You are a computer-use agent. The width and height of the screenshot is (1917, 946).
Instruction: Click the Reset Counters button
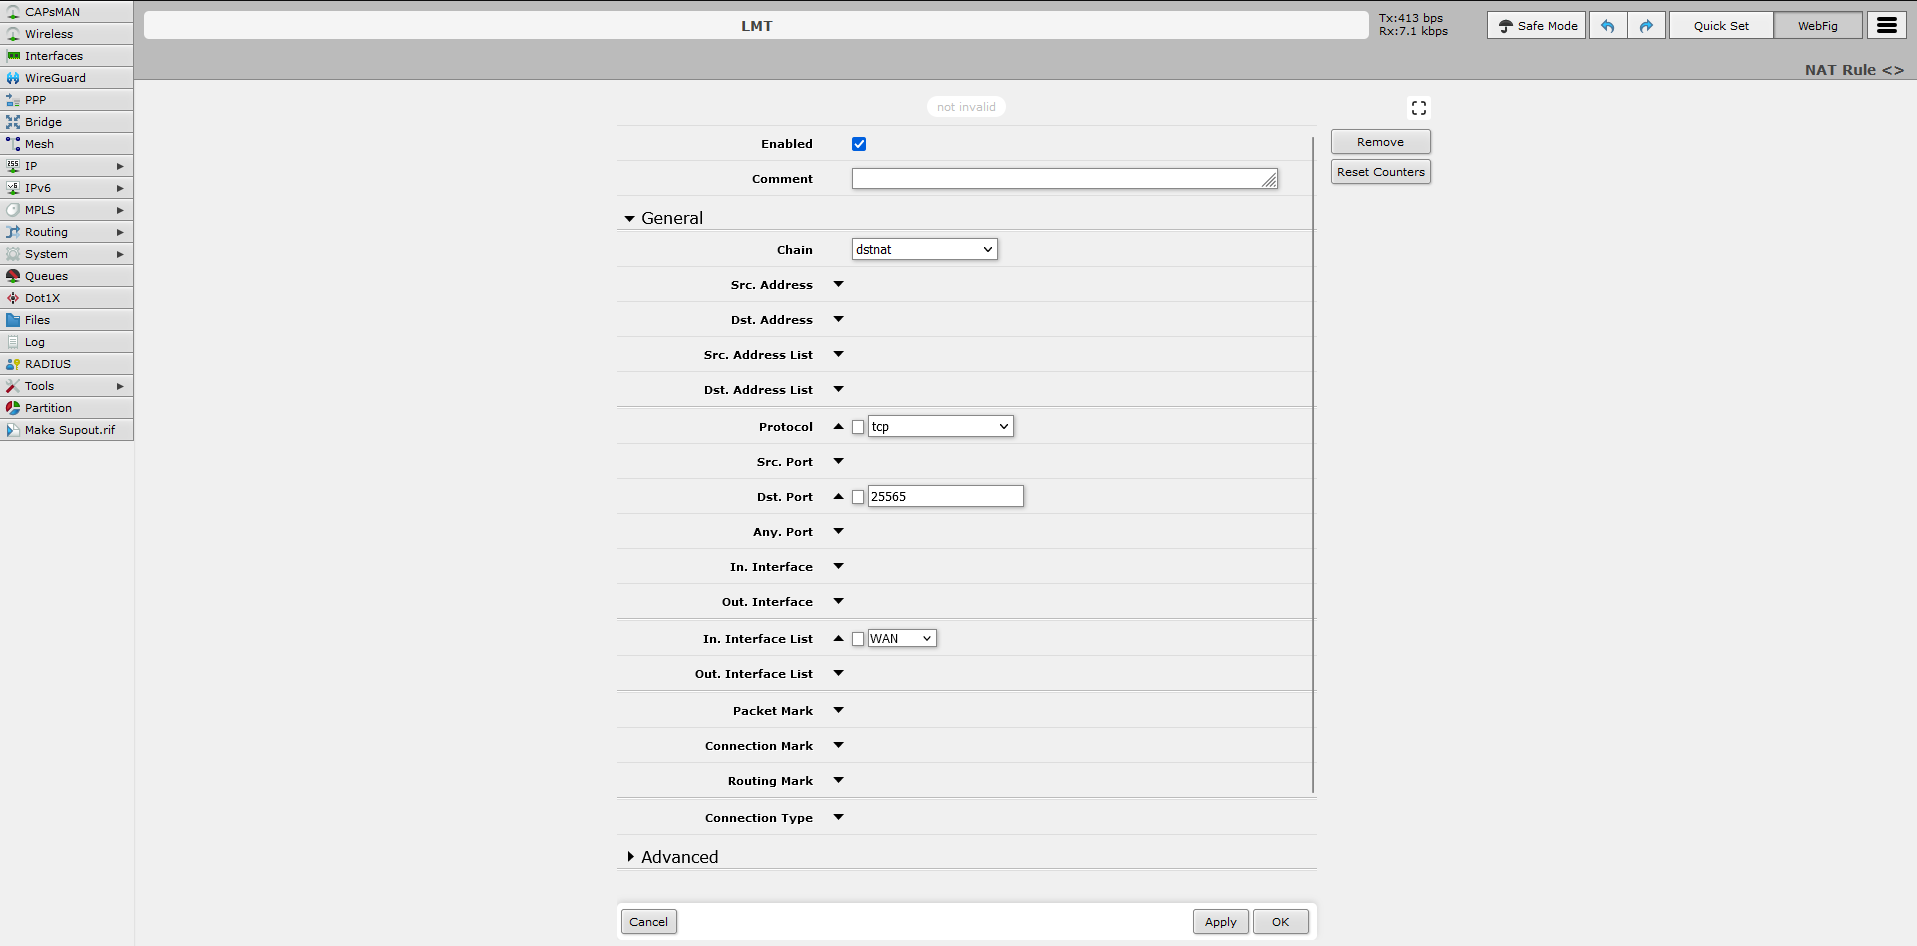coord(1380,171)
